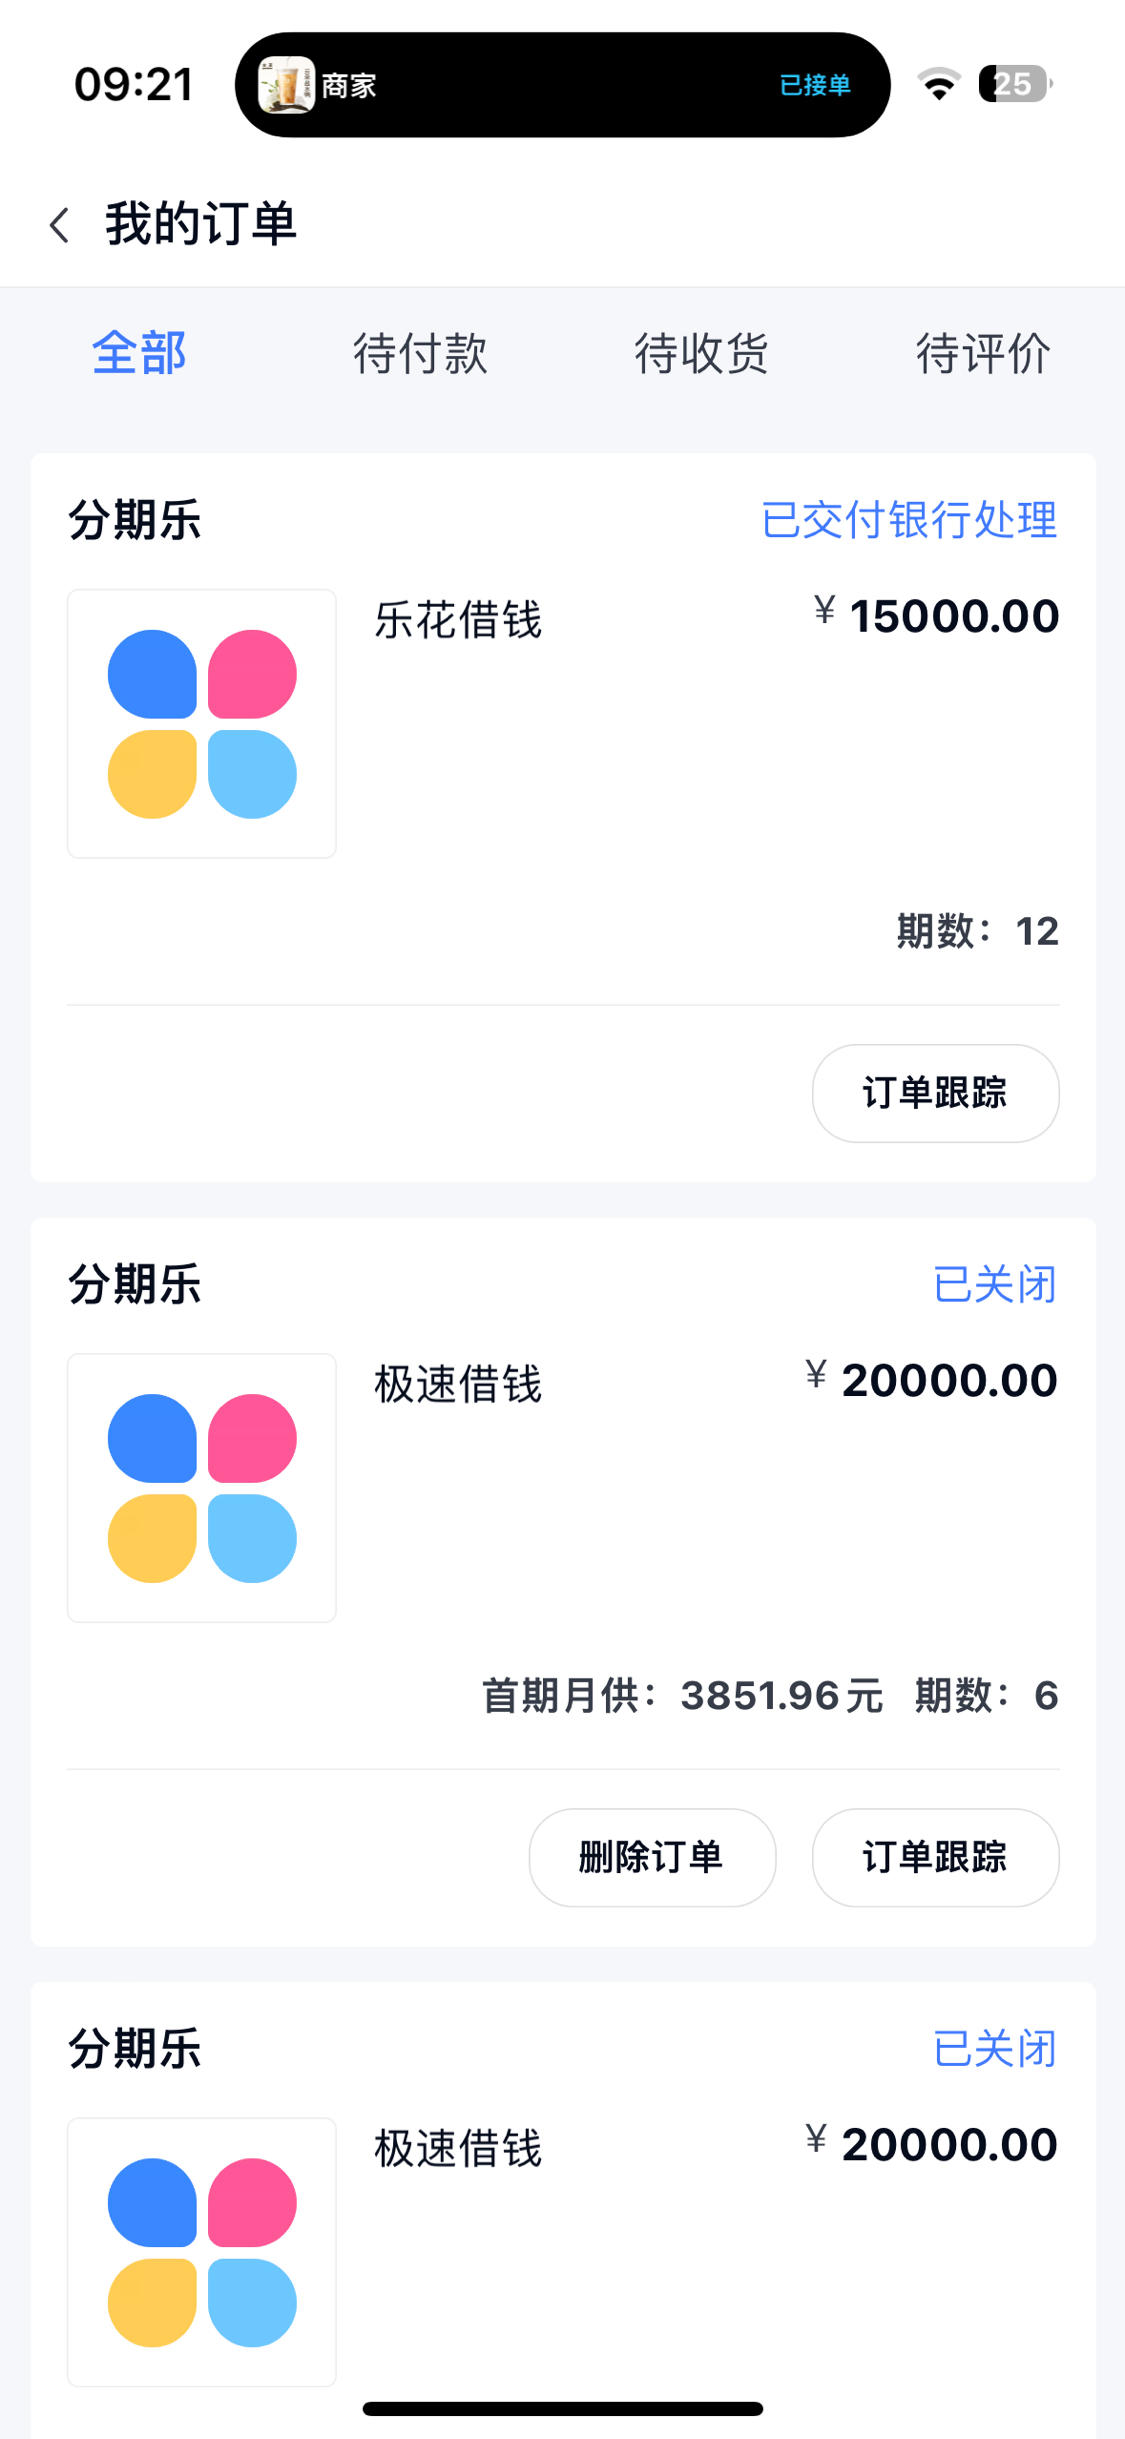
Task: Tap the first 已关闭 status label
Action: pyautogui.click(x=995, y=1284)
